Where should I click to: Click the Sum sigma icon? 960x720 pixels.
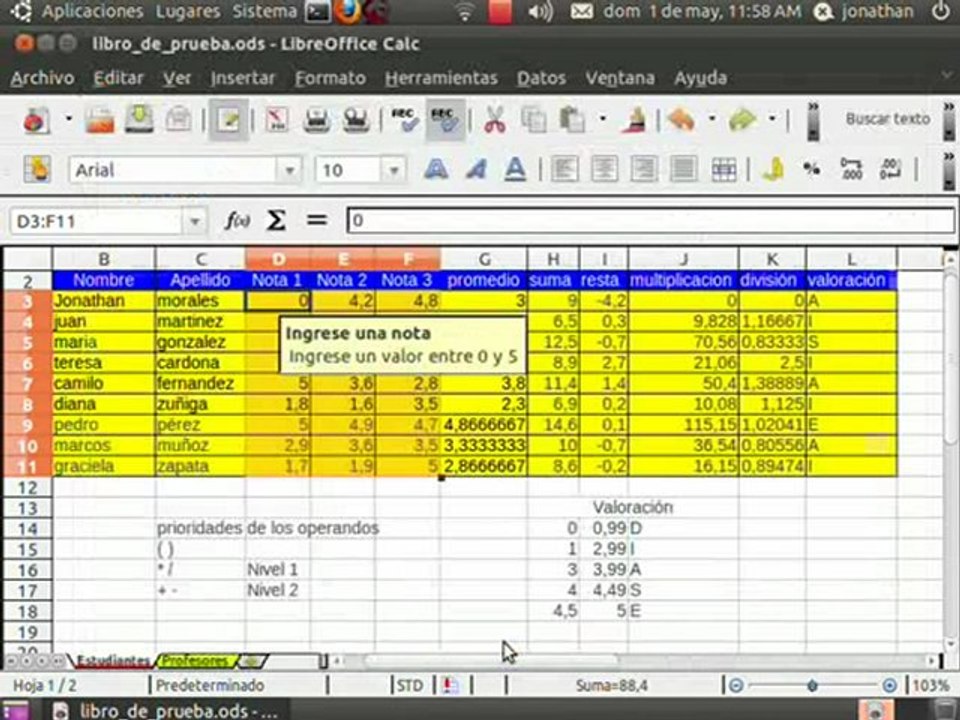pyautogui.click(x=276, y=220)
